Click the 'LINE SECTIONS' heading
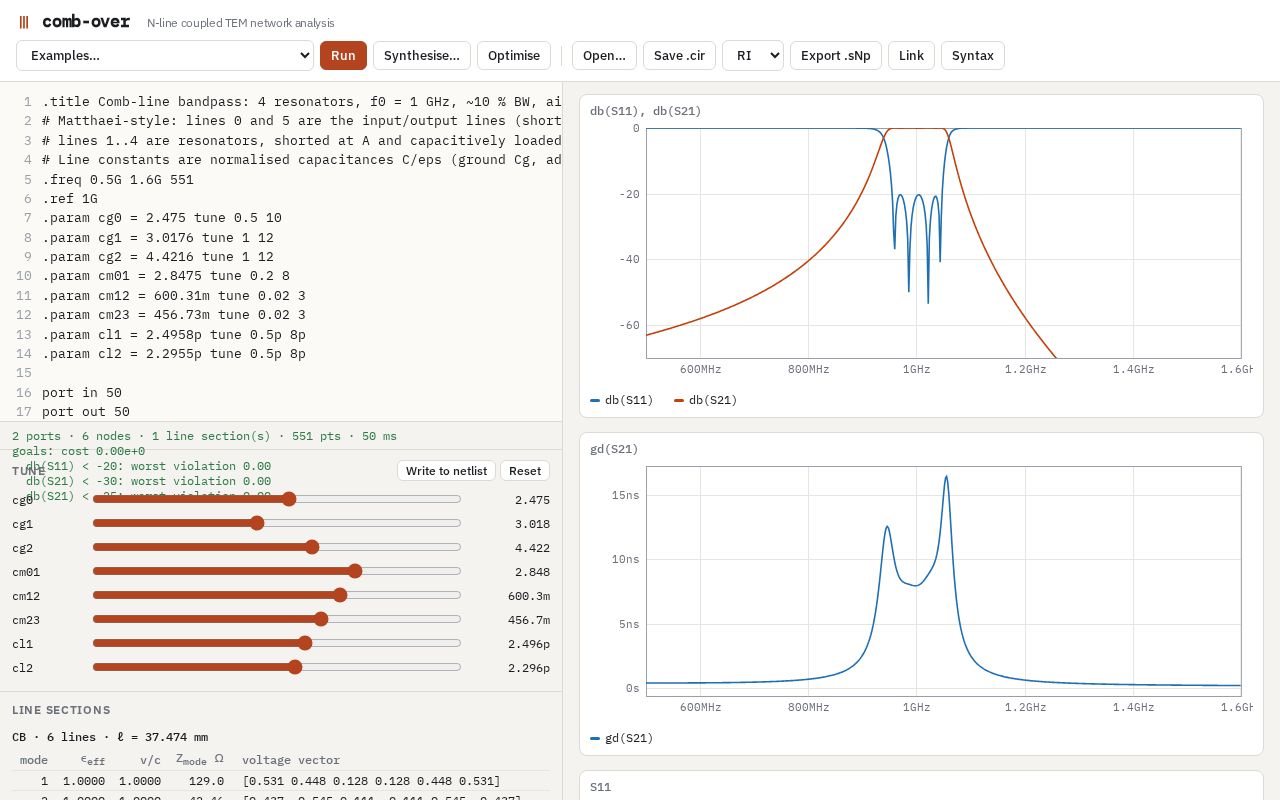 61,710
